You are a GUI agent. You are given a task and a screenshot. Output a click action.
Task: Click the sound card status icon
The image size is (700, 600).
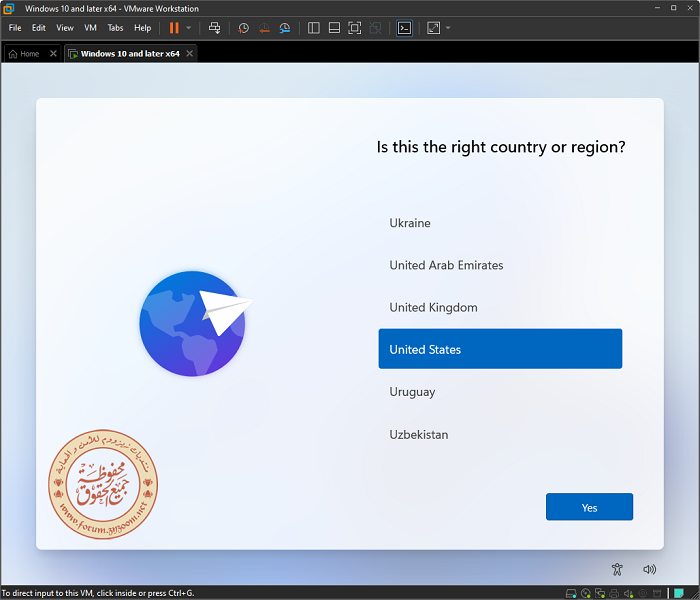629,593
